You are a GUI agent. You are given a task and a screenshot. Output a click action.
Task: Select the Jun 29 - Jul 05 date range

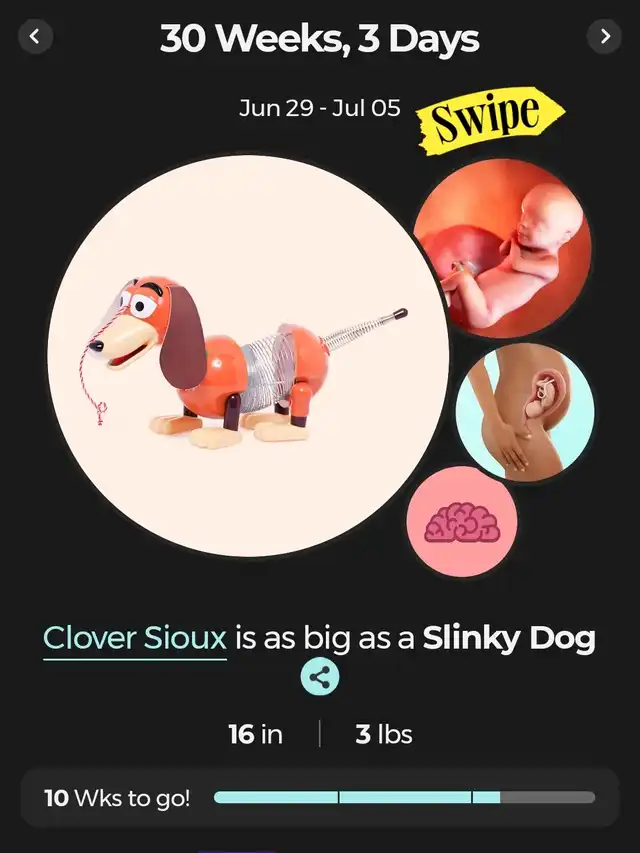pyautogui.click(x=320, y=108)
